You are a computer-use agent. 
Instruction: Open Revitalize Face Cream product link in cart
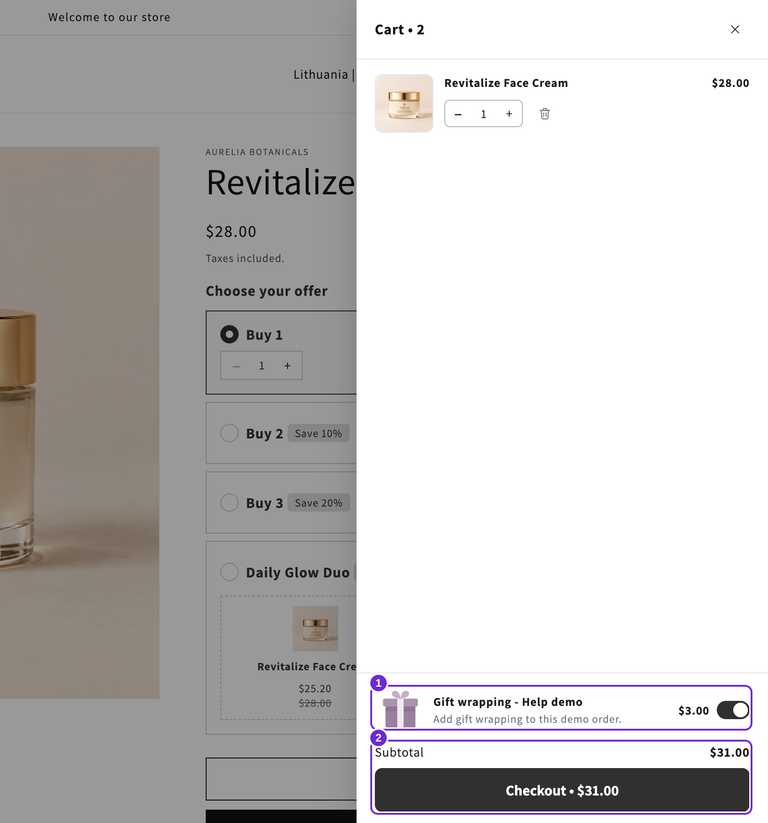click(506, 83)
